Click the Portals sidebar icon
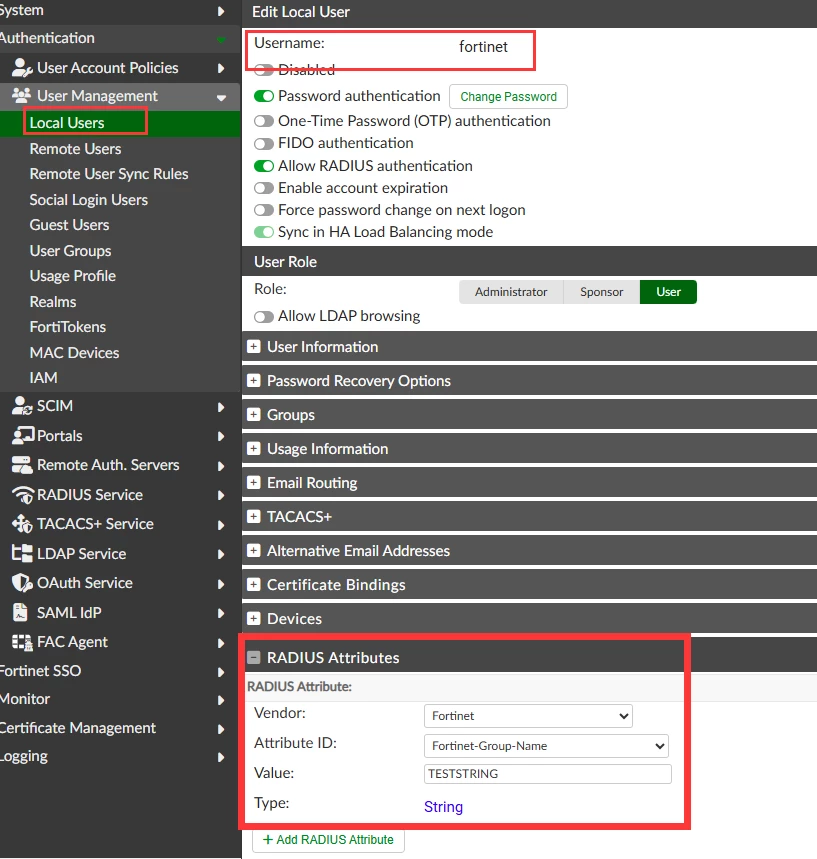817x859 pixels. pyautogui.click(x=23, y=436)
